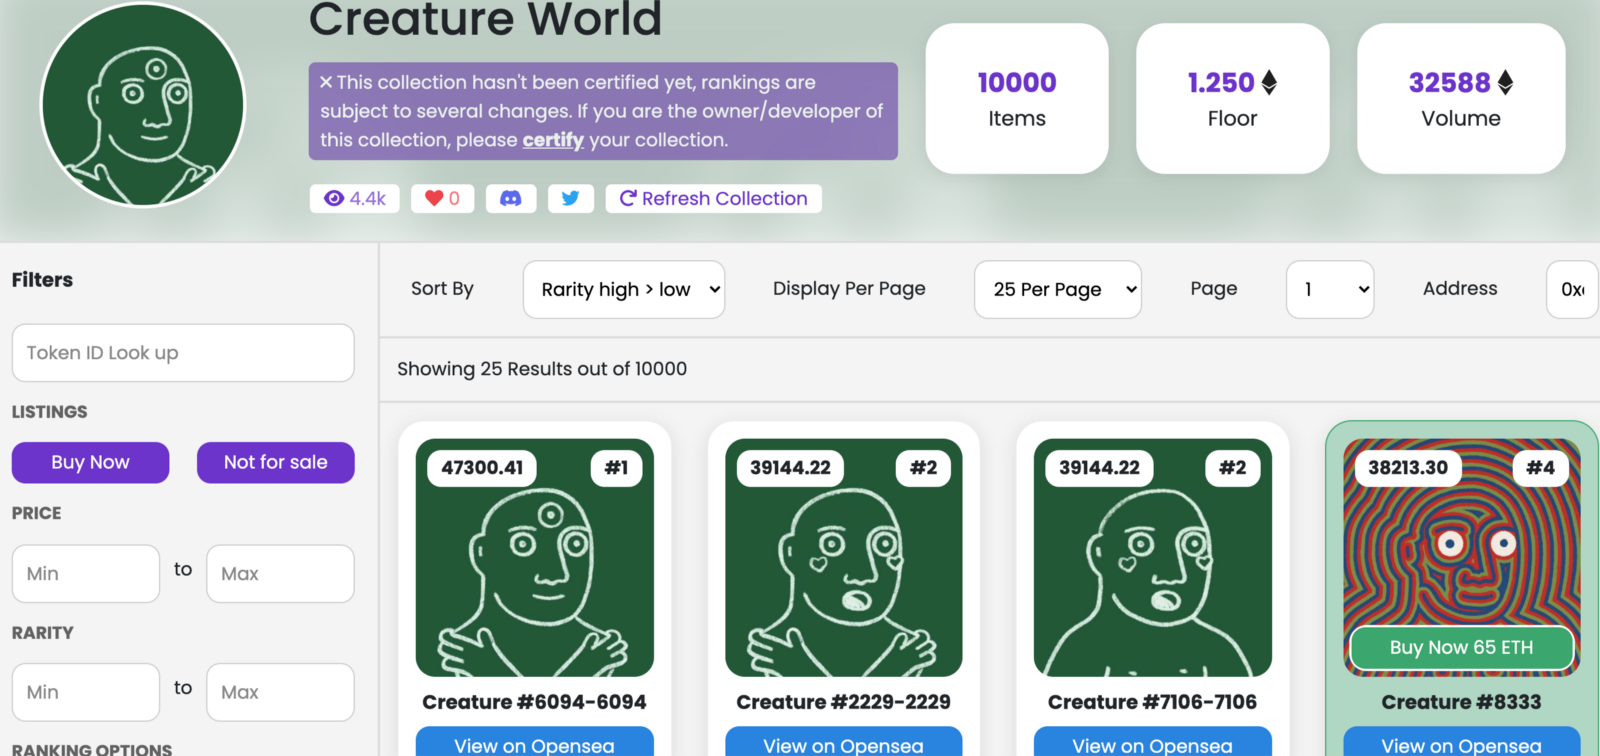The height and width of the screenshot is (756, 1600).
Task: Click the Creature World heading
Action: tap(485, 19)
